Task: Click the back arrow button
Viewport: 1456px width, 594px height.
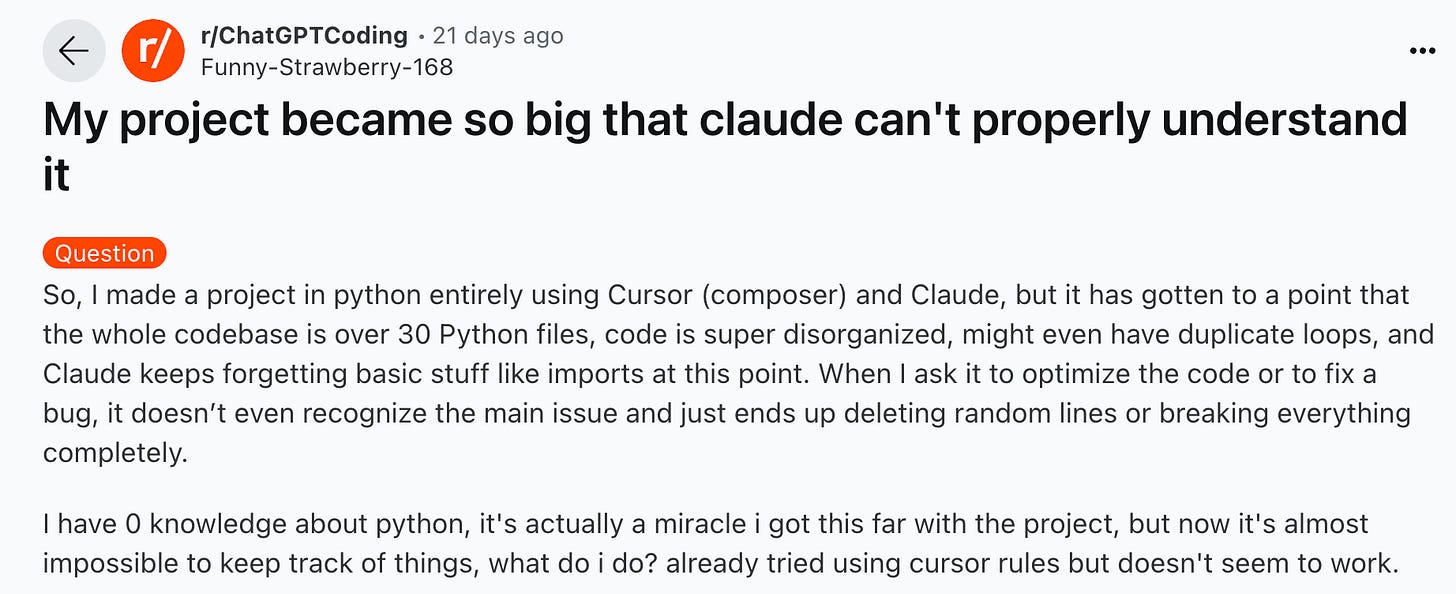Action: [73, 50]
